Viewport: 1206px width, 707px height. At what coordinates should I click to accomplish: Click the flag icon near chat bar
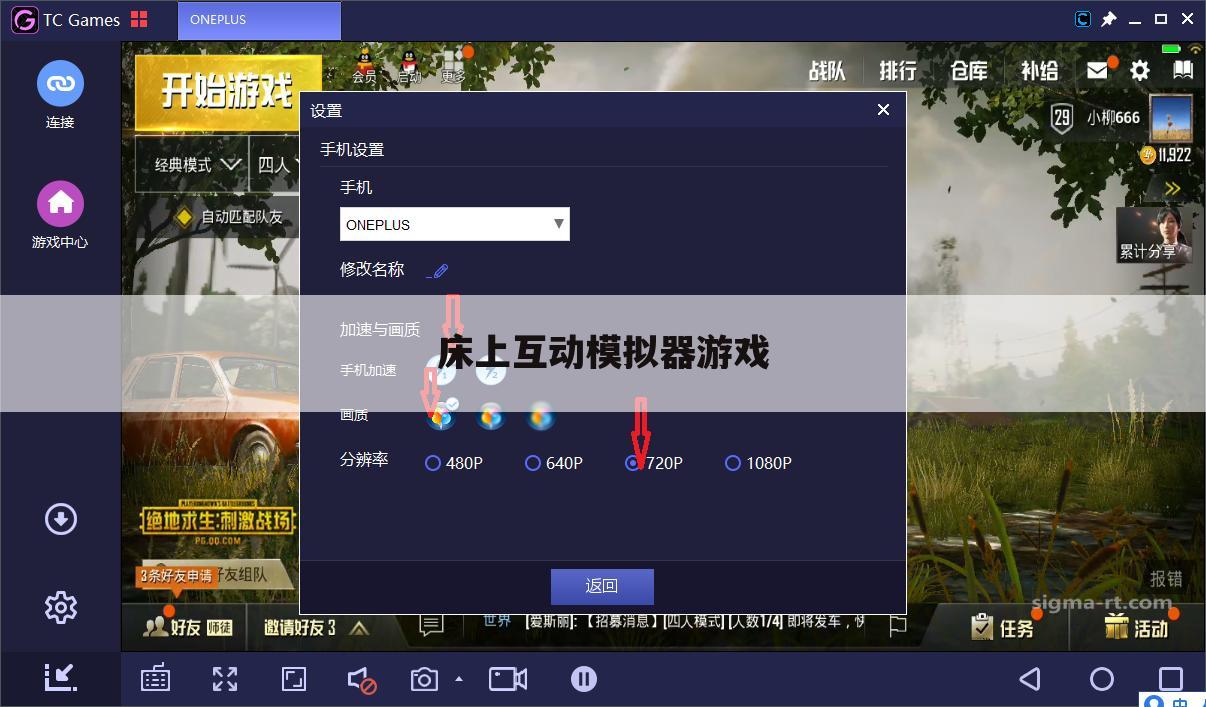click(897, 625)
